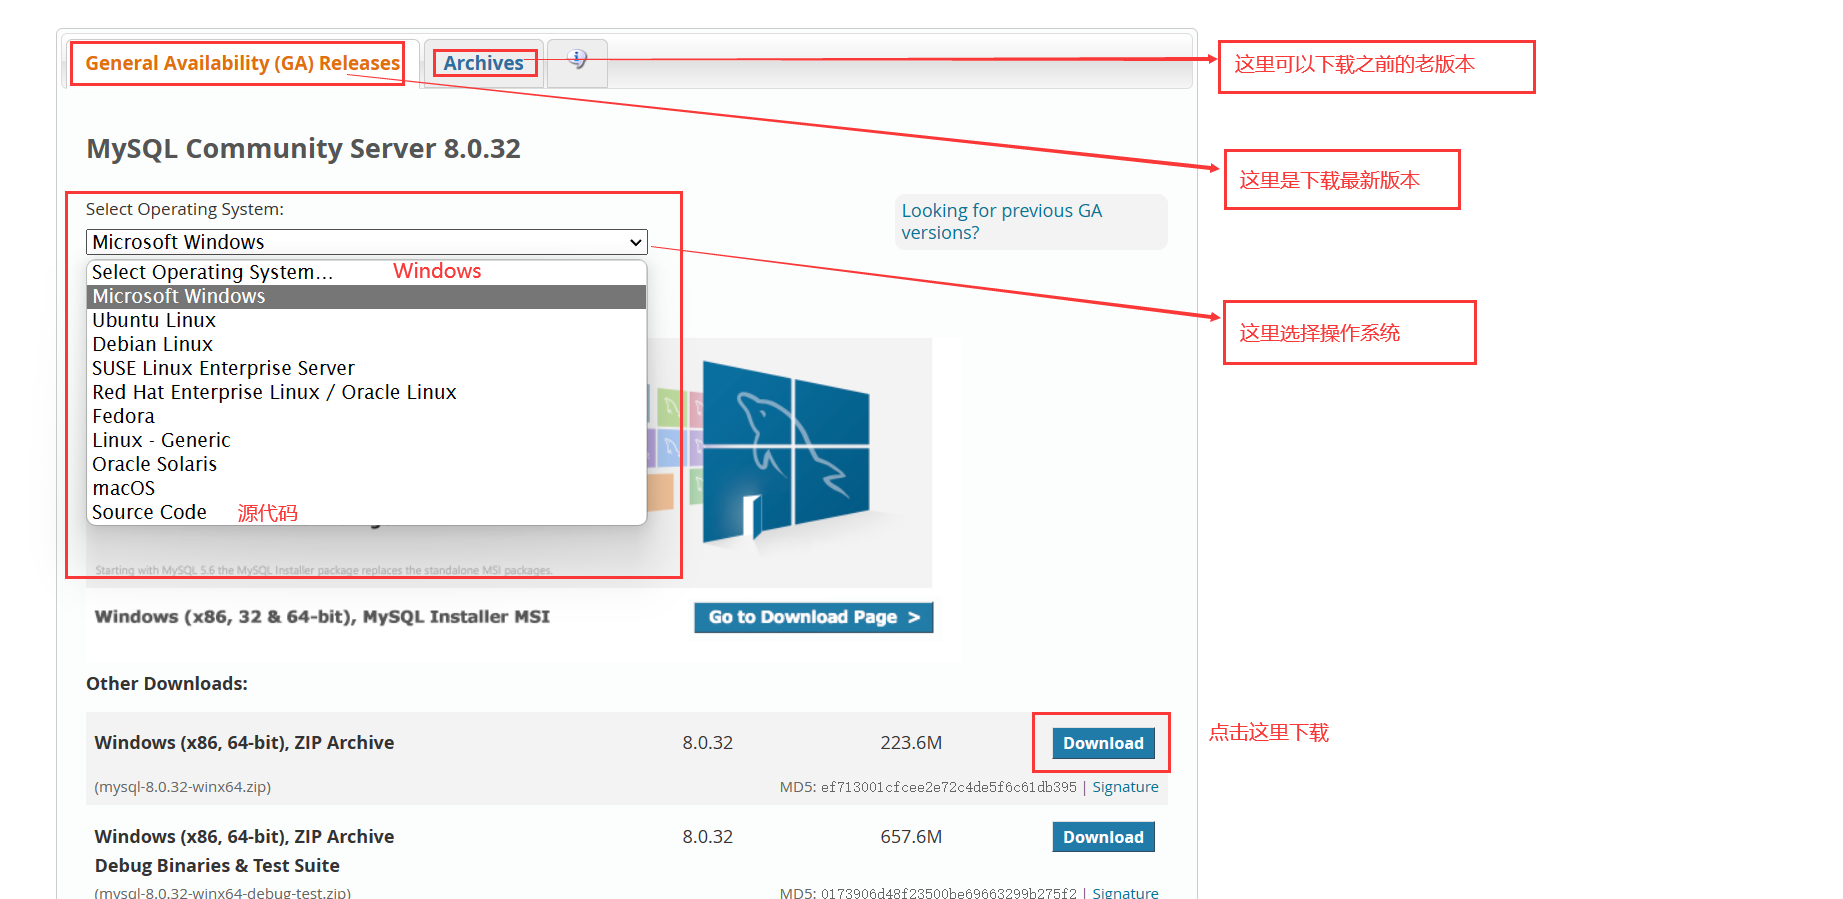
Task: Click the '(mysql-8.0.32-winx64.zip)' file name
Action: tap(183, 787)
